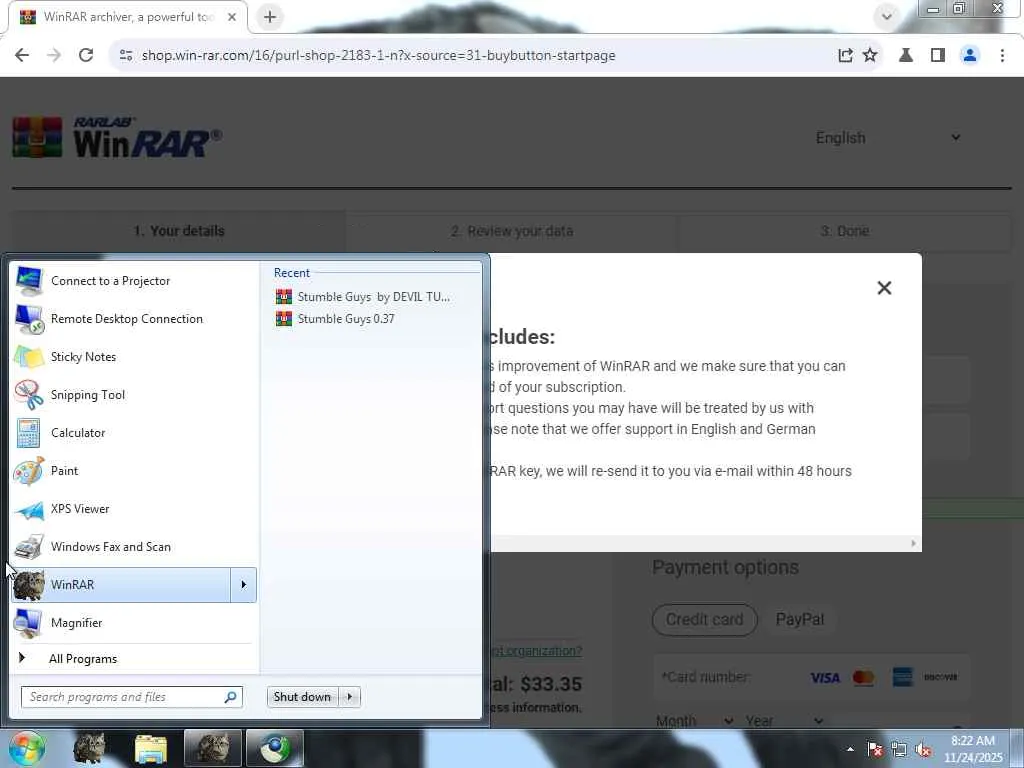Launch Windows Fax and Scan
The height and width of the screenshot is (768, 1024).
134,547
